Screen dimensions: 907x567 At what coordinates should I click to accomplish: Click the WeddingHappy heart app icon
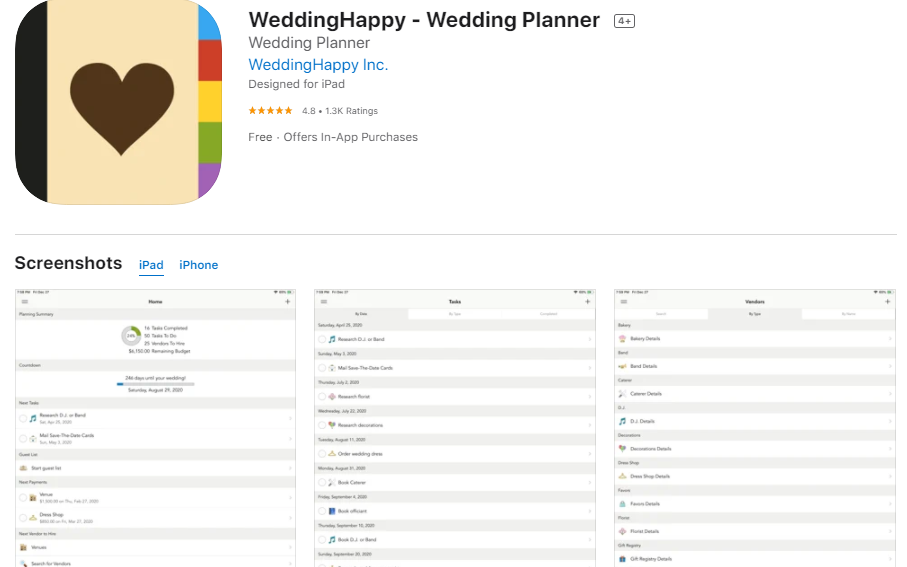119,102
